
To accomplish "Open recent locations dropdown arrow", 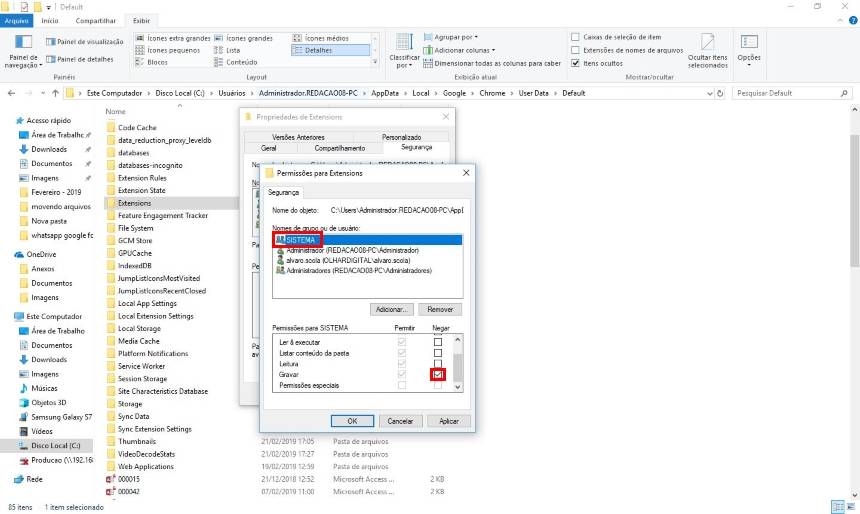I will [x=43, y=94].
